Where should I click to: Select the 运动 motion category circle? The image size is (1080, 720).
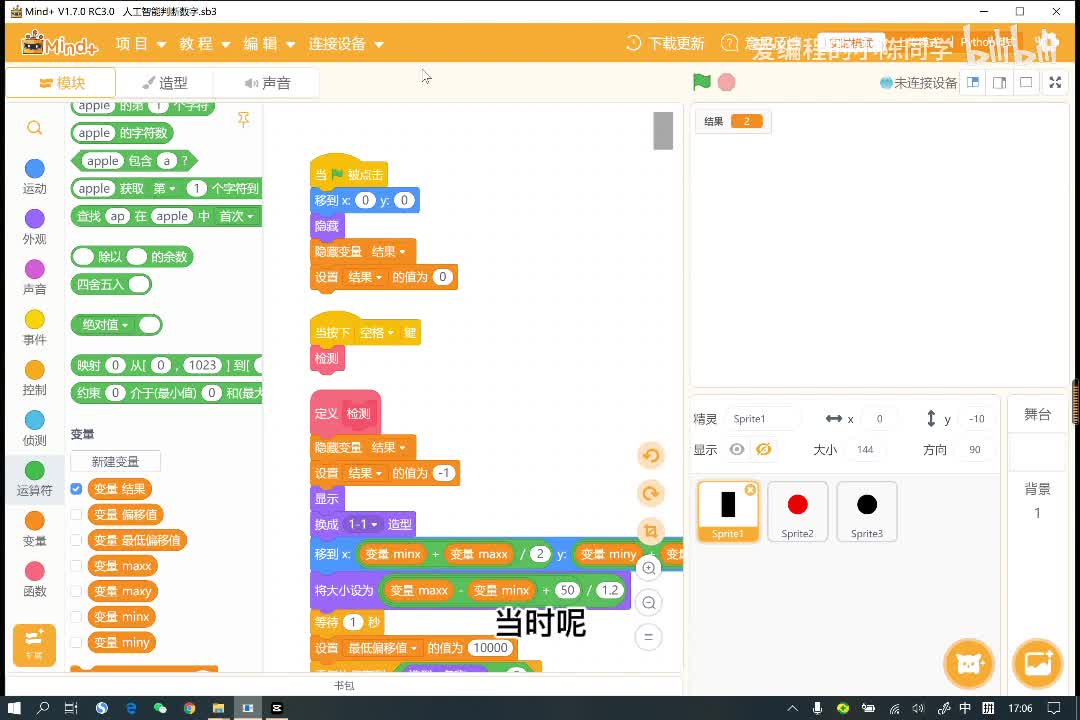point(34,169)
